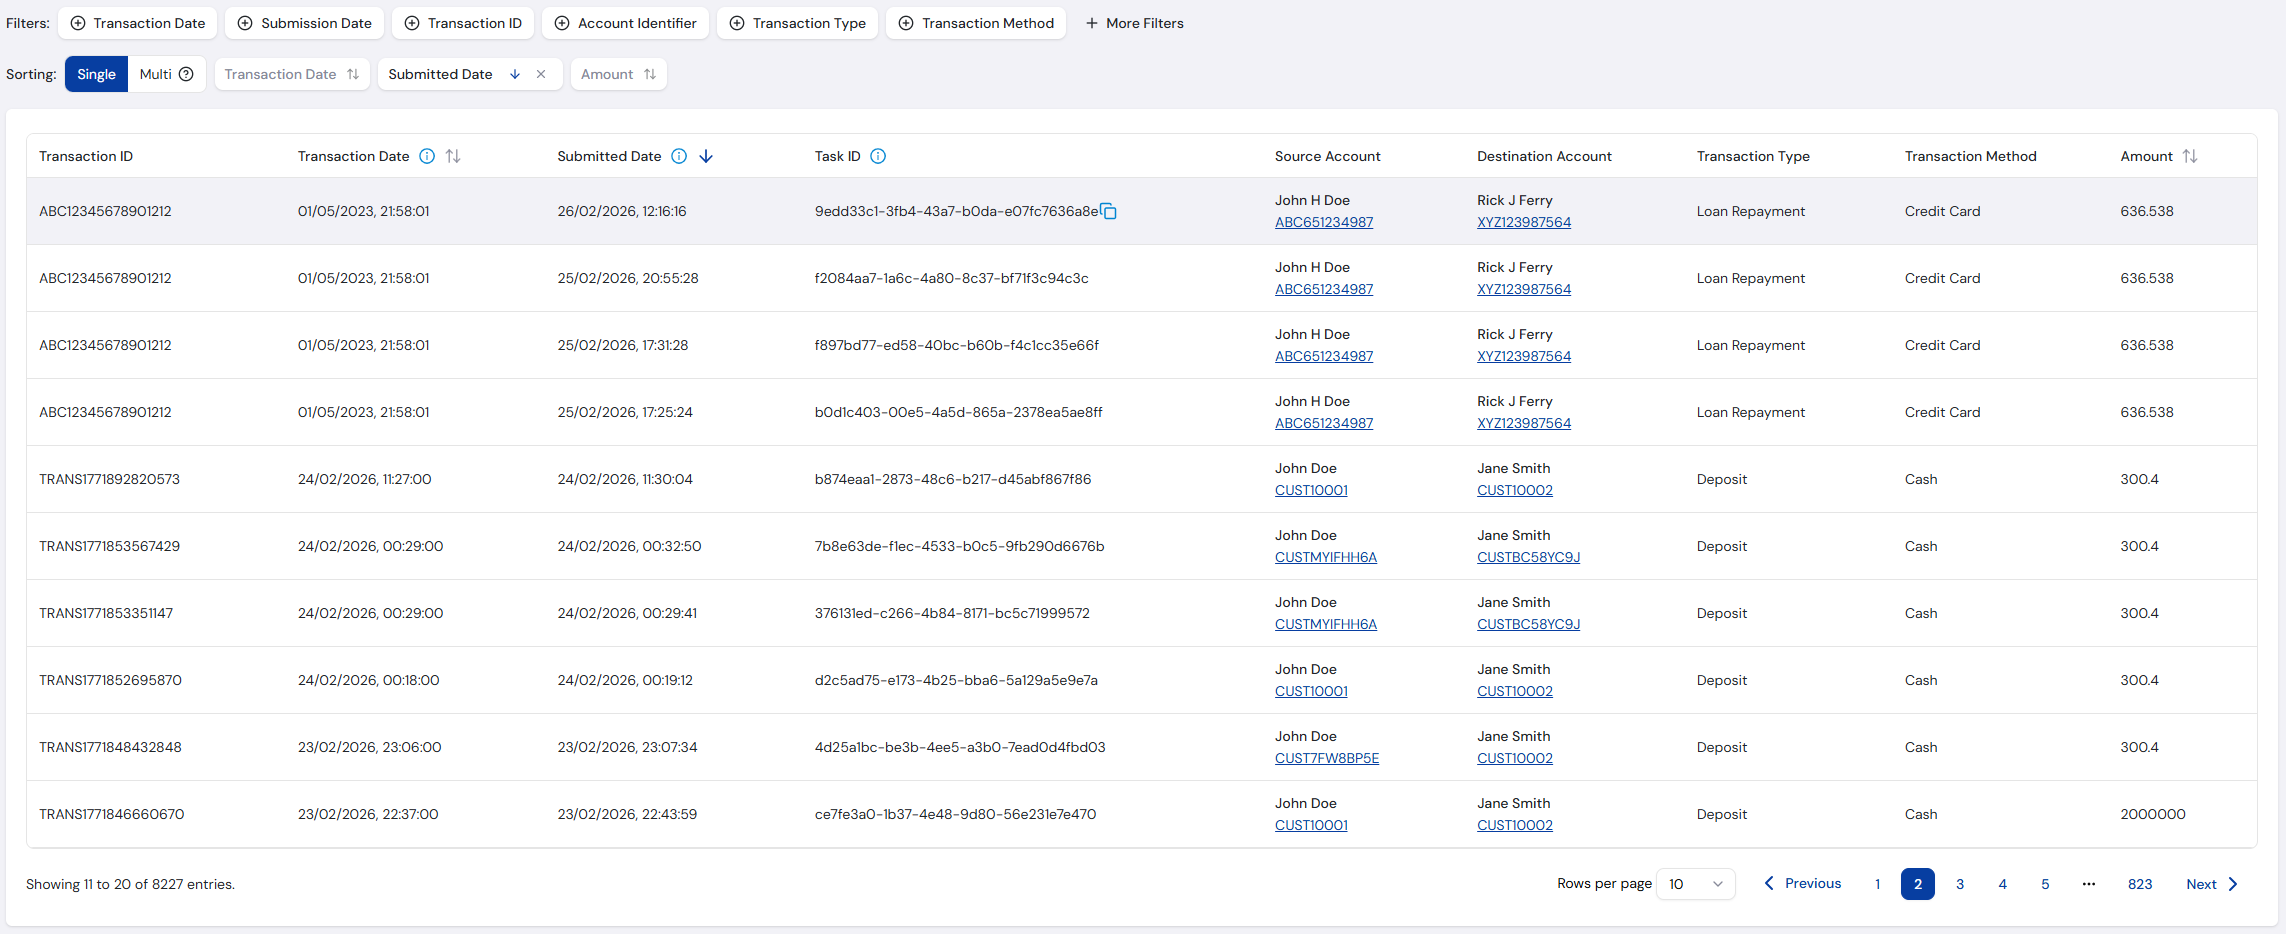
Task: Click the Transaction Date column info icon
Action: (427, 156)
